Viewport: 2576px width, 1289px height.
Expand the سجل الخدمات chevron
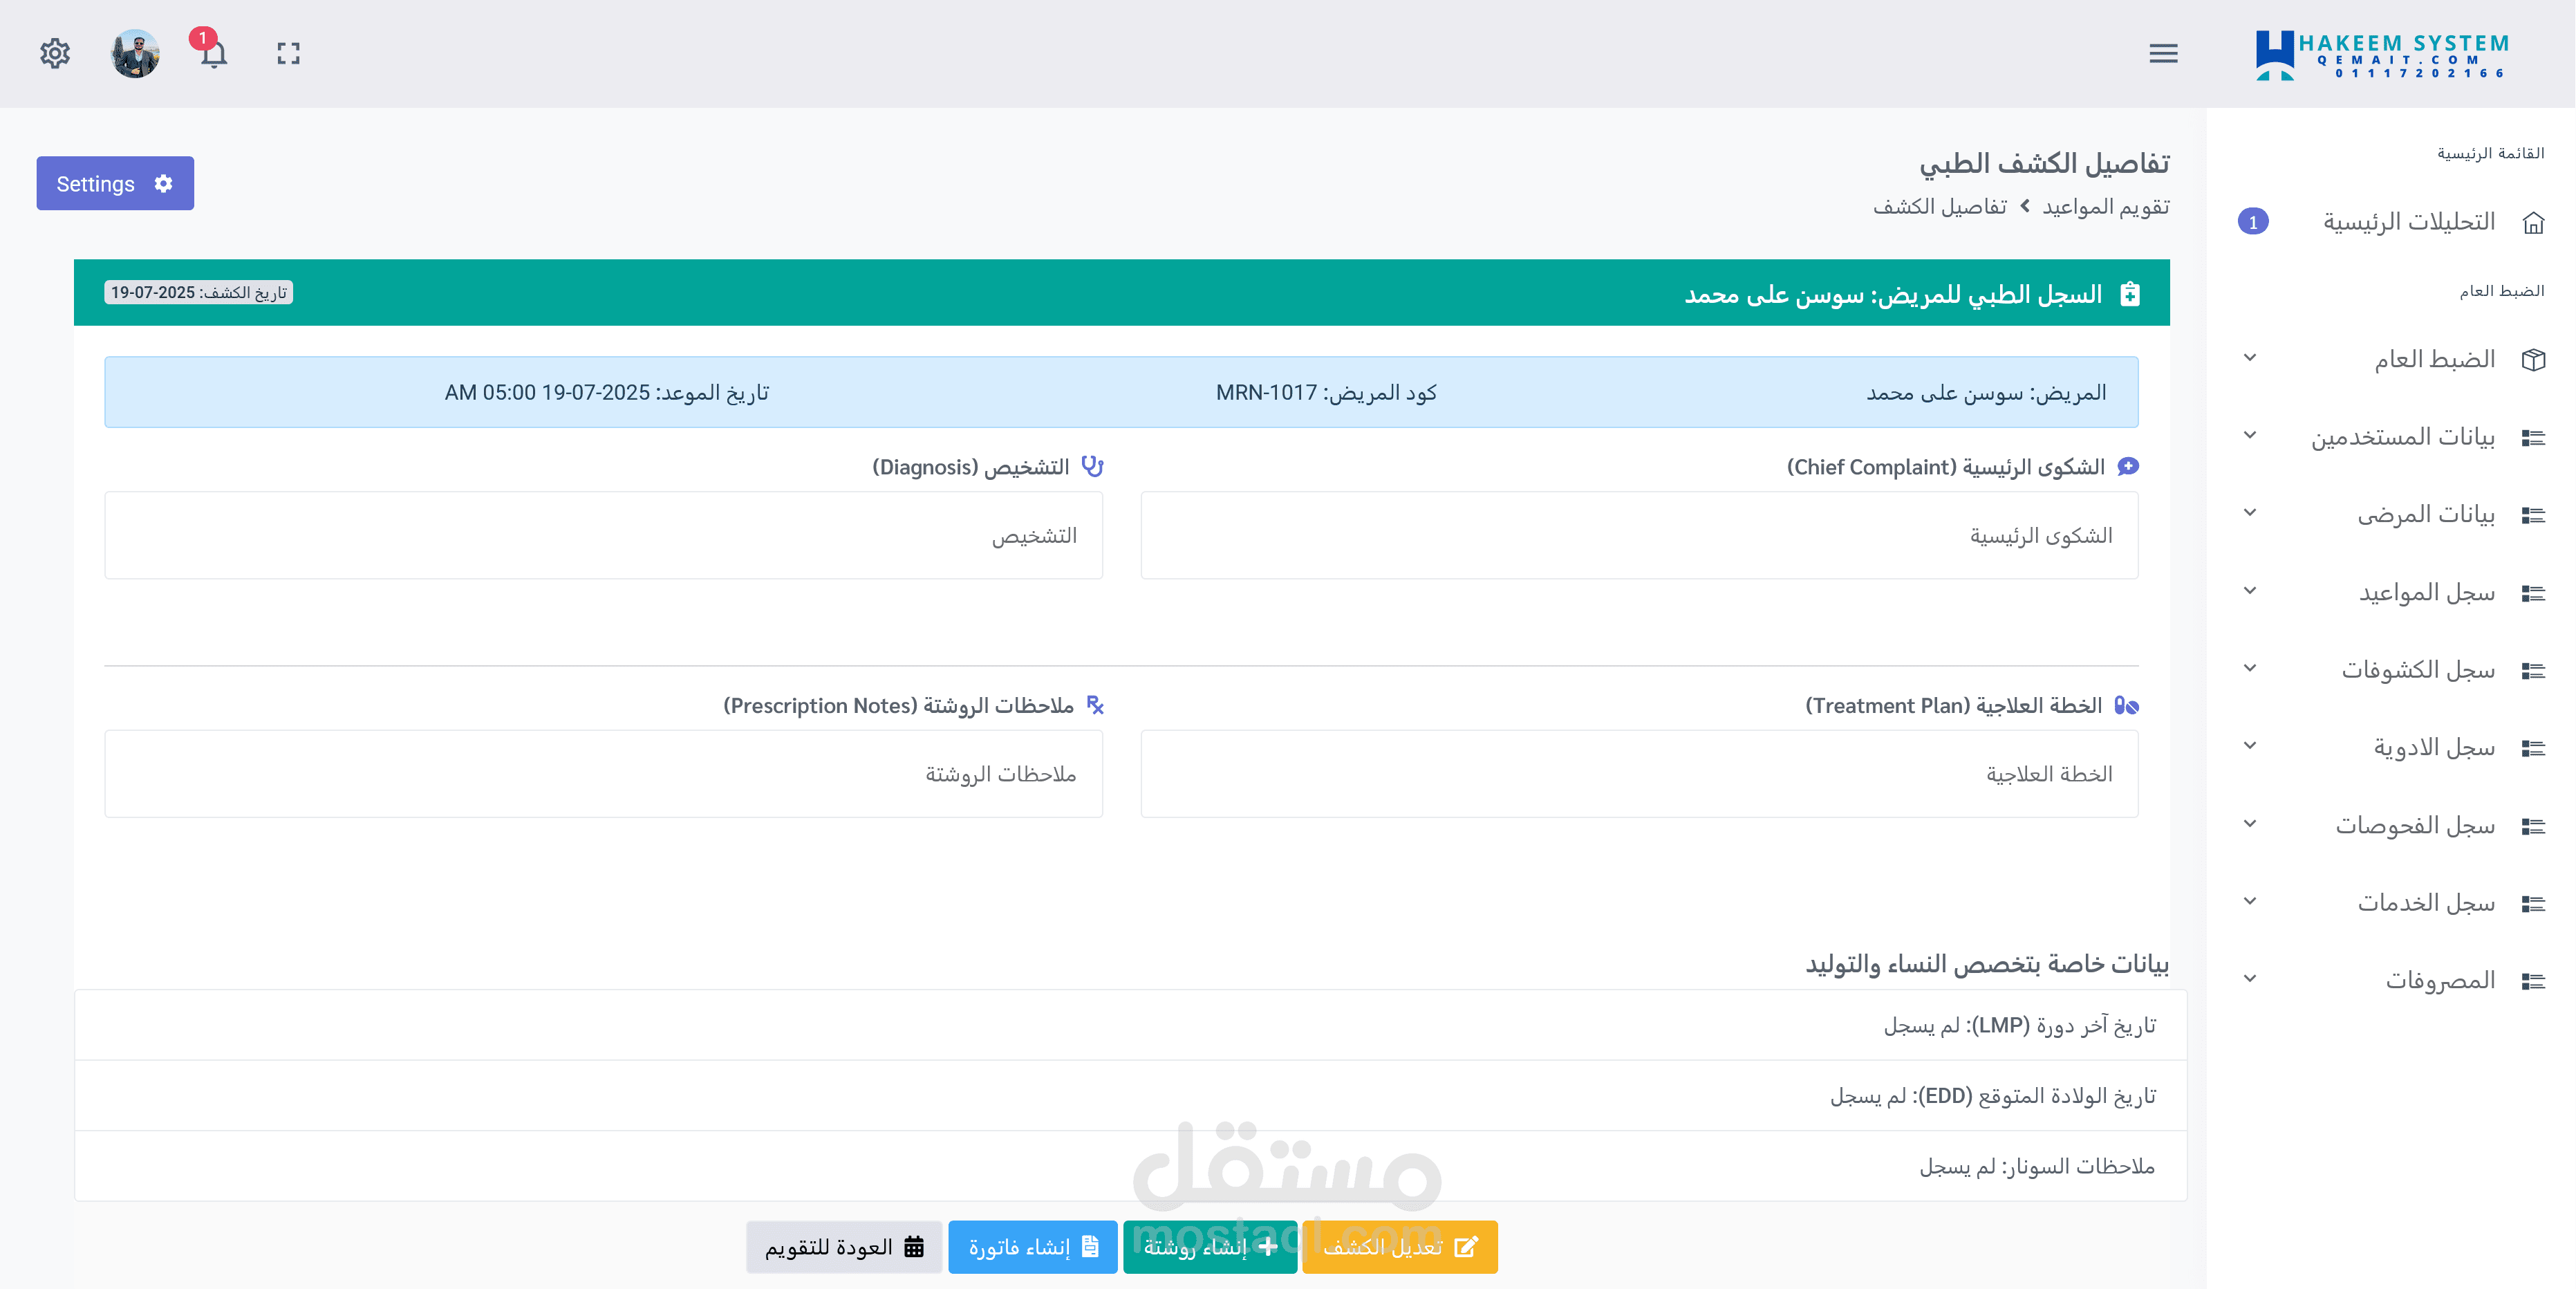[x=2250, y=901]
